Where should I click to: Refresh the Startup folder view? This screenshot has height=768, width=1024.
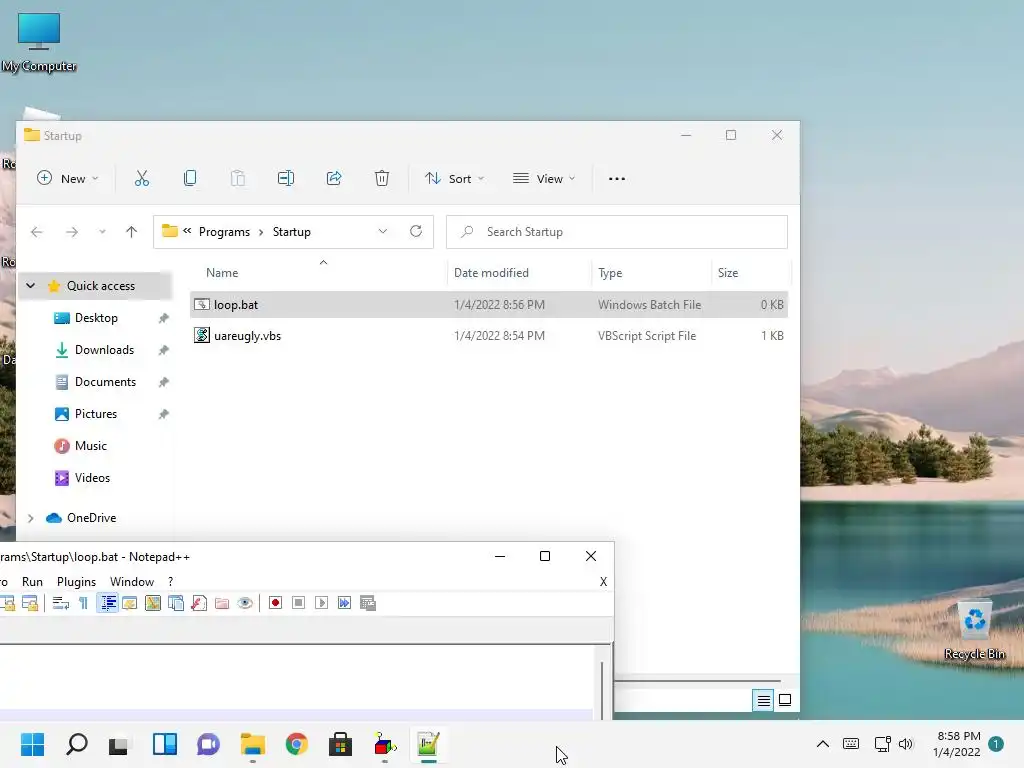[x=416, y=232]
